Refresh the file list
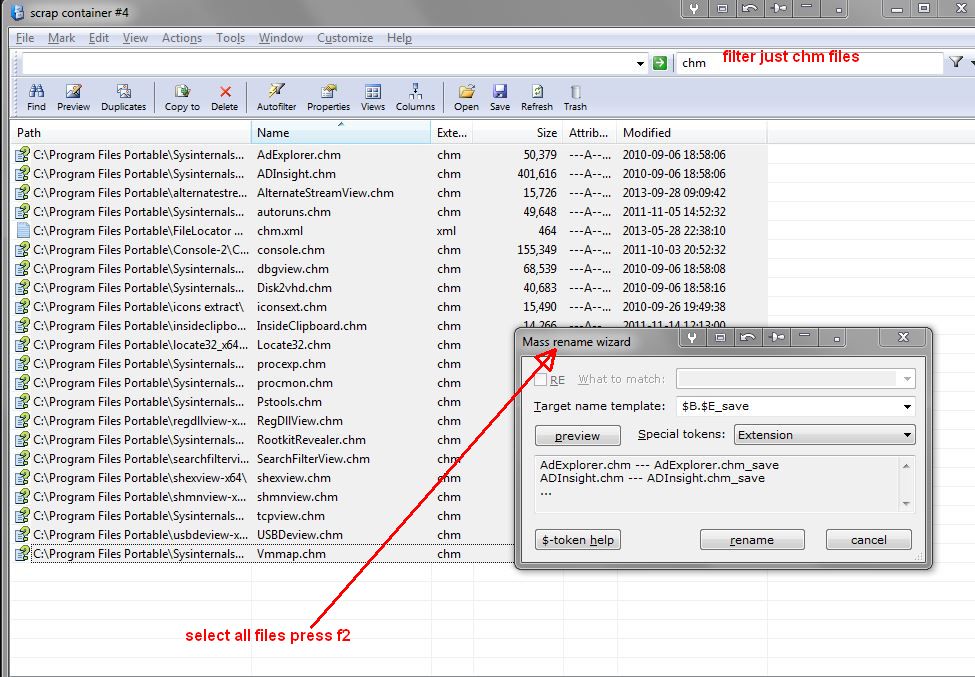 pyautogui.click(x=537, y=98)
